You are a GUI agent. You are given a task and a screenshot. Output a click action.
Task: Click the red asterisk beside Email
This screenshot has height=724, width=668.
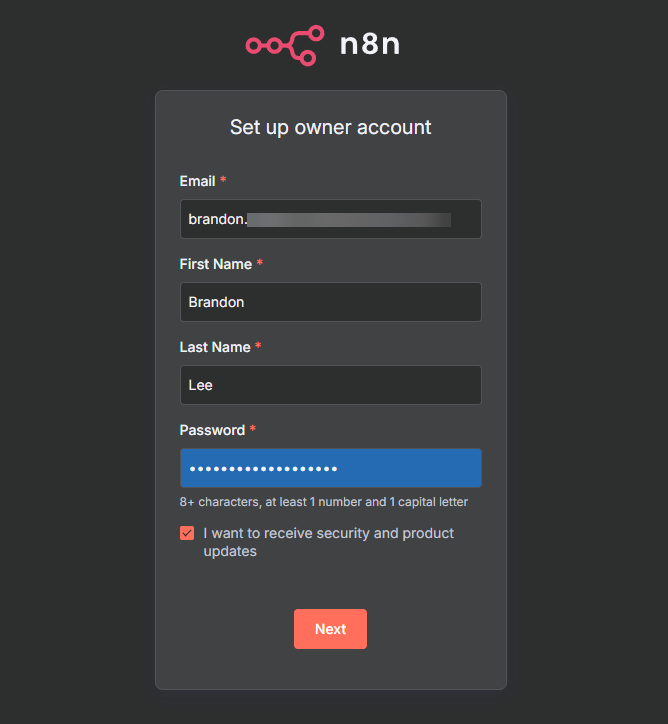coord(223,181)
